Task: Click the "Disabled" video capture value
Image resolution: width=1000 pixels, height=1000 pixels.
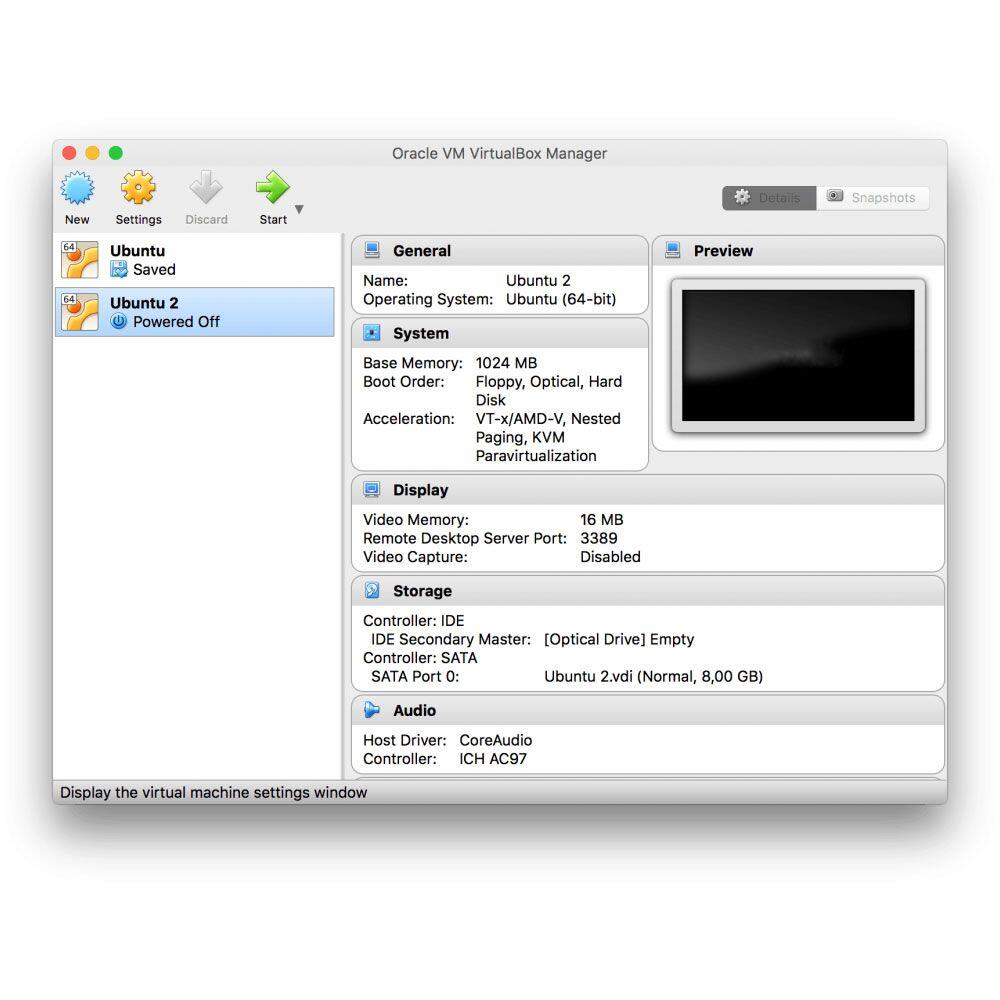Action: point(610,557)
